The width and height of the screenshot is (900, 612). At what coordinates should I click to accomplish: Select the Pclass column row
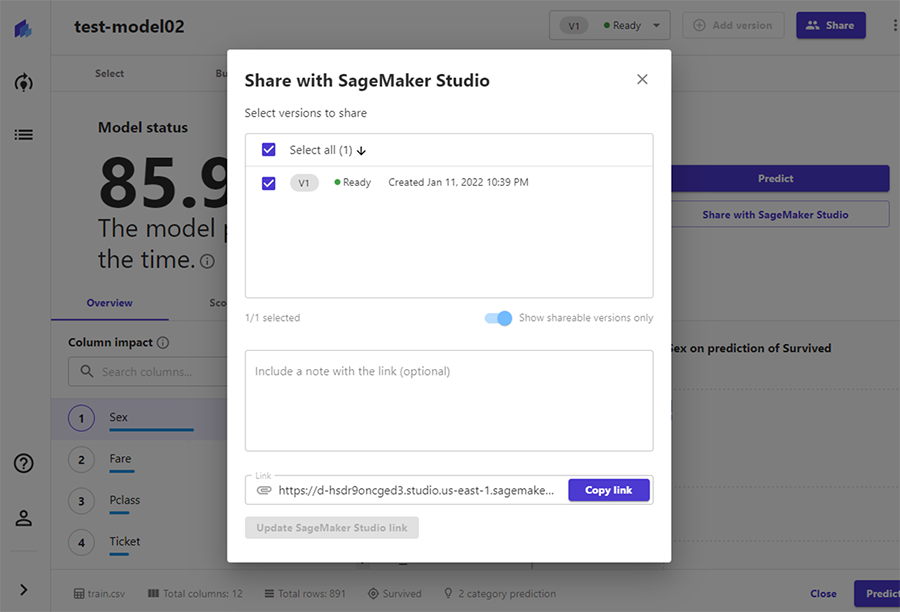(x=139, y=501)
